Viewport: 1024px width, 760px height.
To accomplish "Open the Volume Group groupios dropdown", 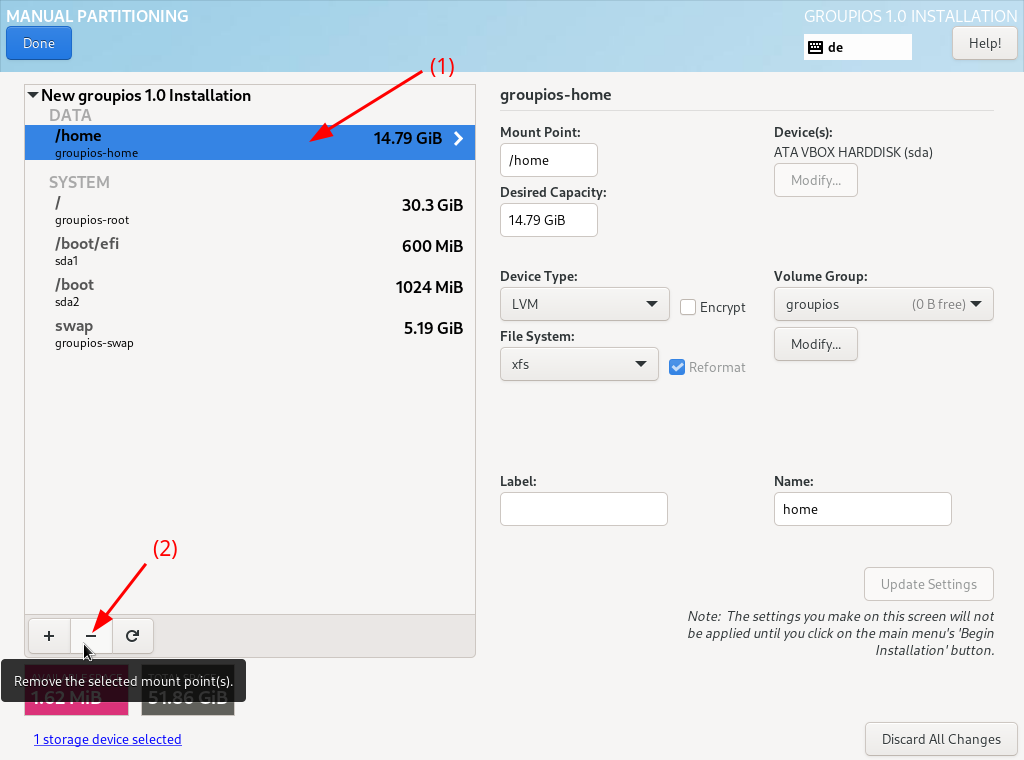I will (x=883, y=304).
